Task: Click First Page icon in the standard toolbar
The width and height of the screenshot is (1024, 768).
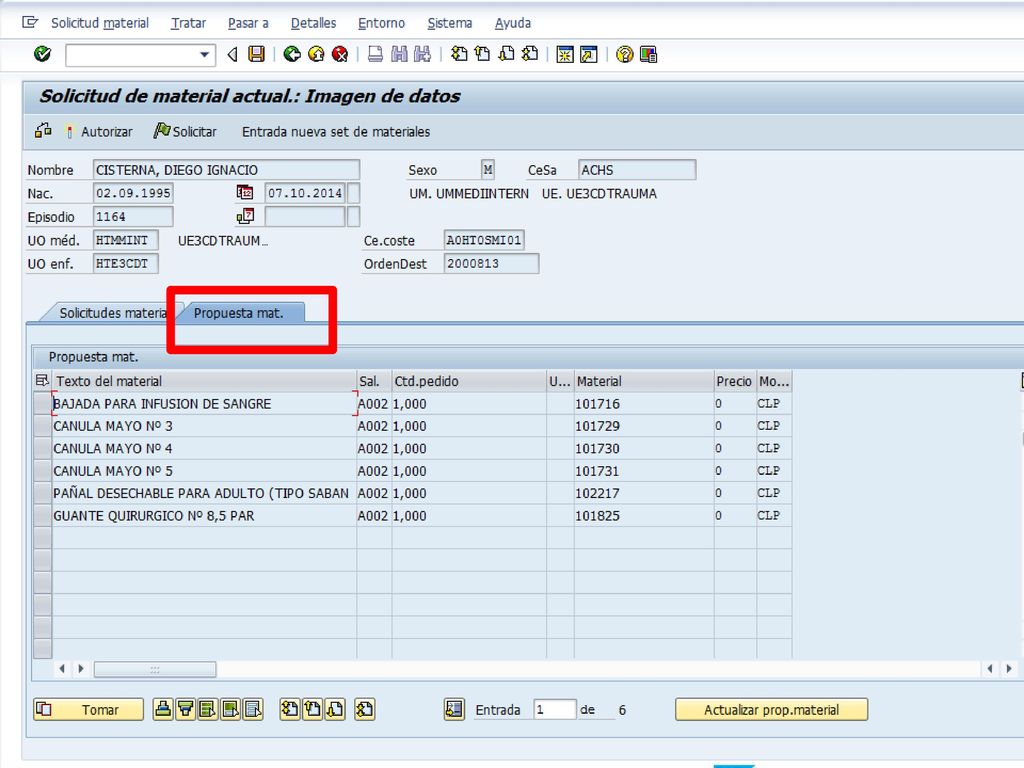Action: click(459, 54)
